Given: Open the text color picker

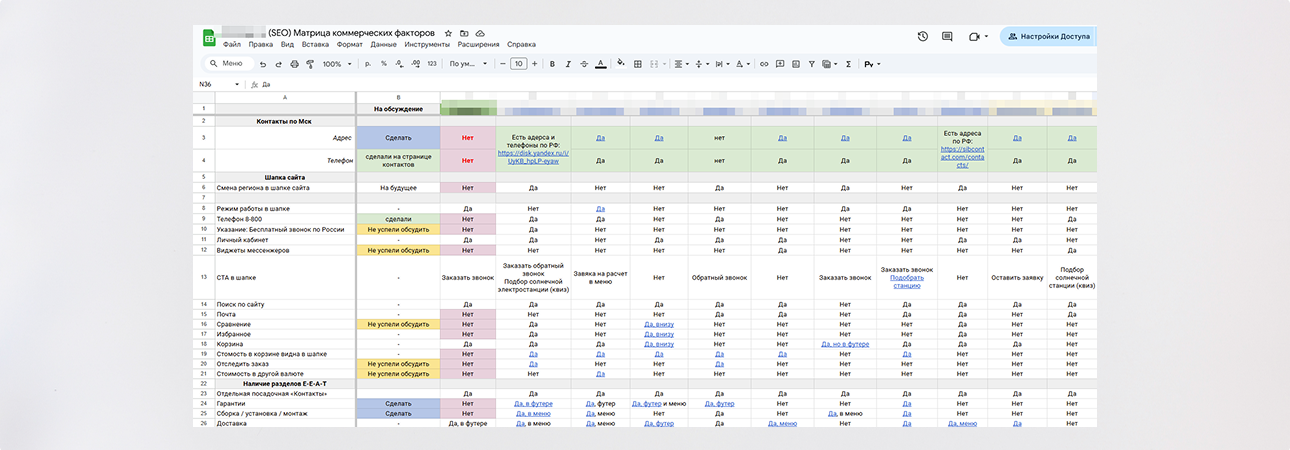Looking at the screenshot, I should (x=599, y=64).
